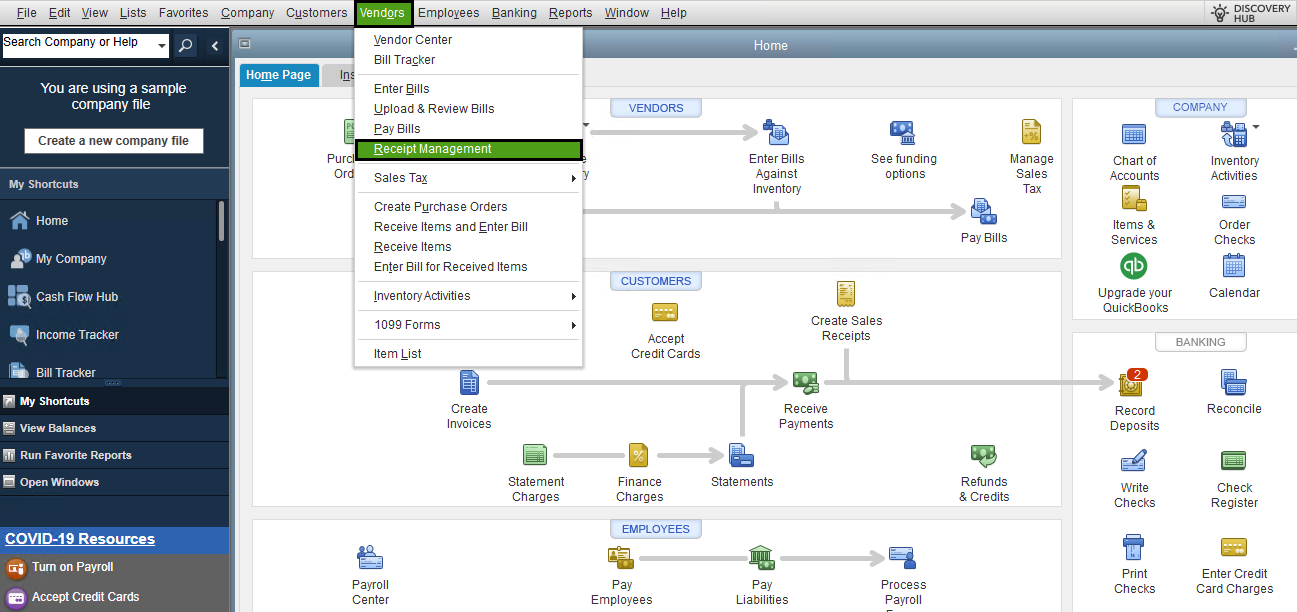Open Run Favorite Reports section
Viewport: 1297px width, 612px height.
(114, 455)
